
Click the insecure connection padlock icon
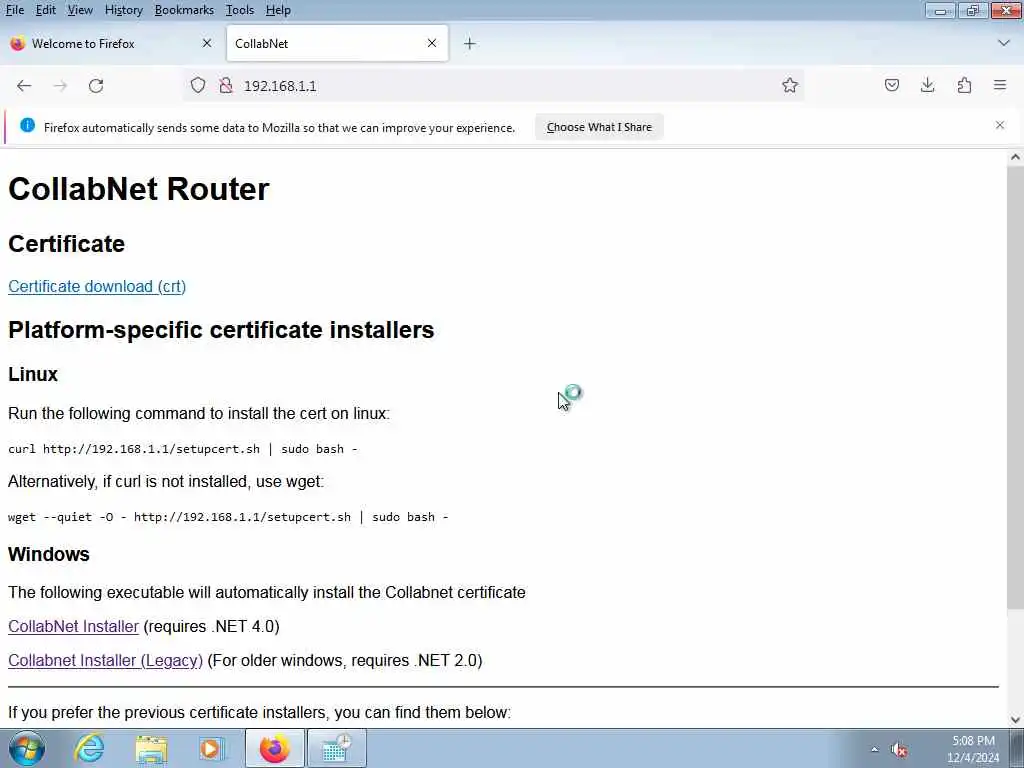[x=226, y=86]
